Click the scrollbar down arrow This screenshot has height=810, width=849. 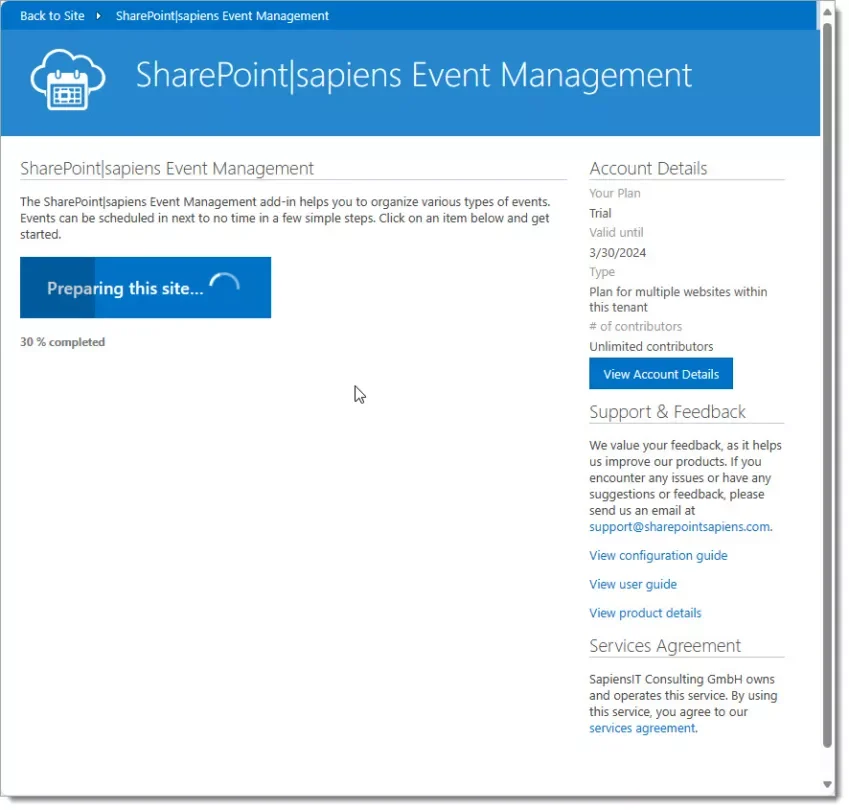click(827, 784)
